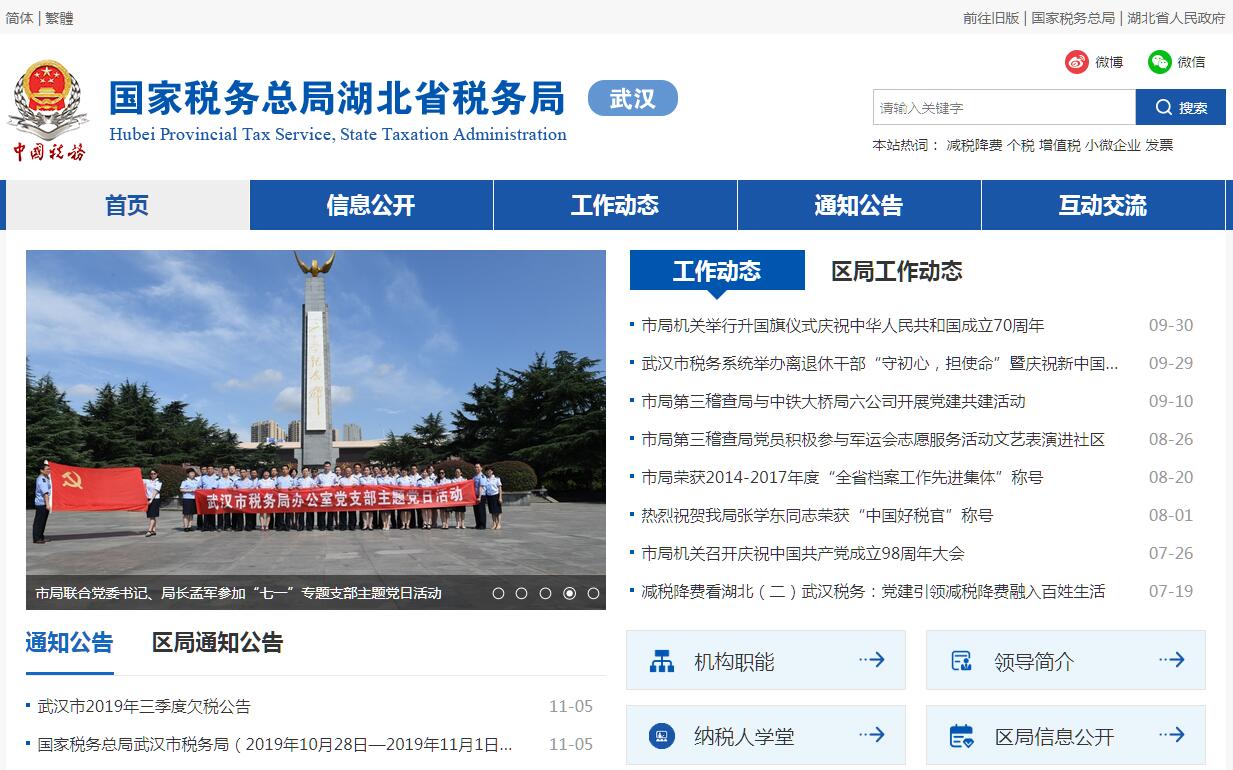This screenshot has width=1233, height=770.
Task: Click the 区局信息公开 calendar icon
Action: [961, 736]
